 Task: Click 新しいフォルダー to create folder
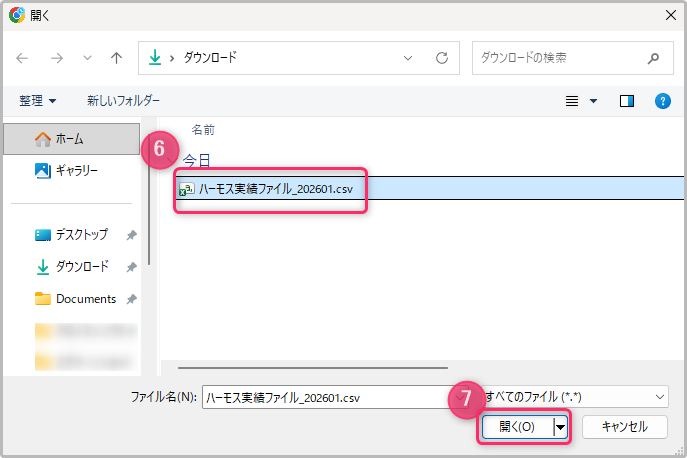123,101
